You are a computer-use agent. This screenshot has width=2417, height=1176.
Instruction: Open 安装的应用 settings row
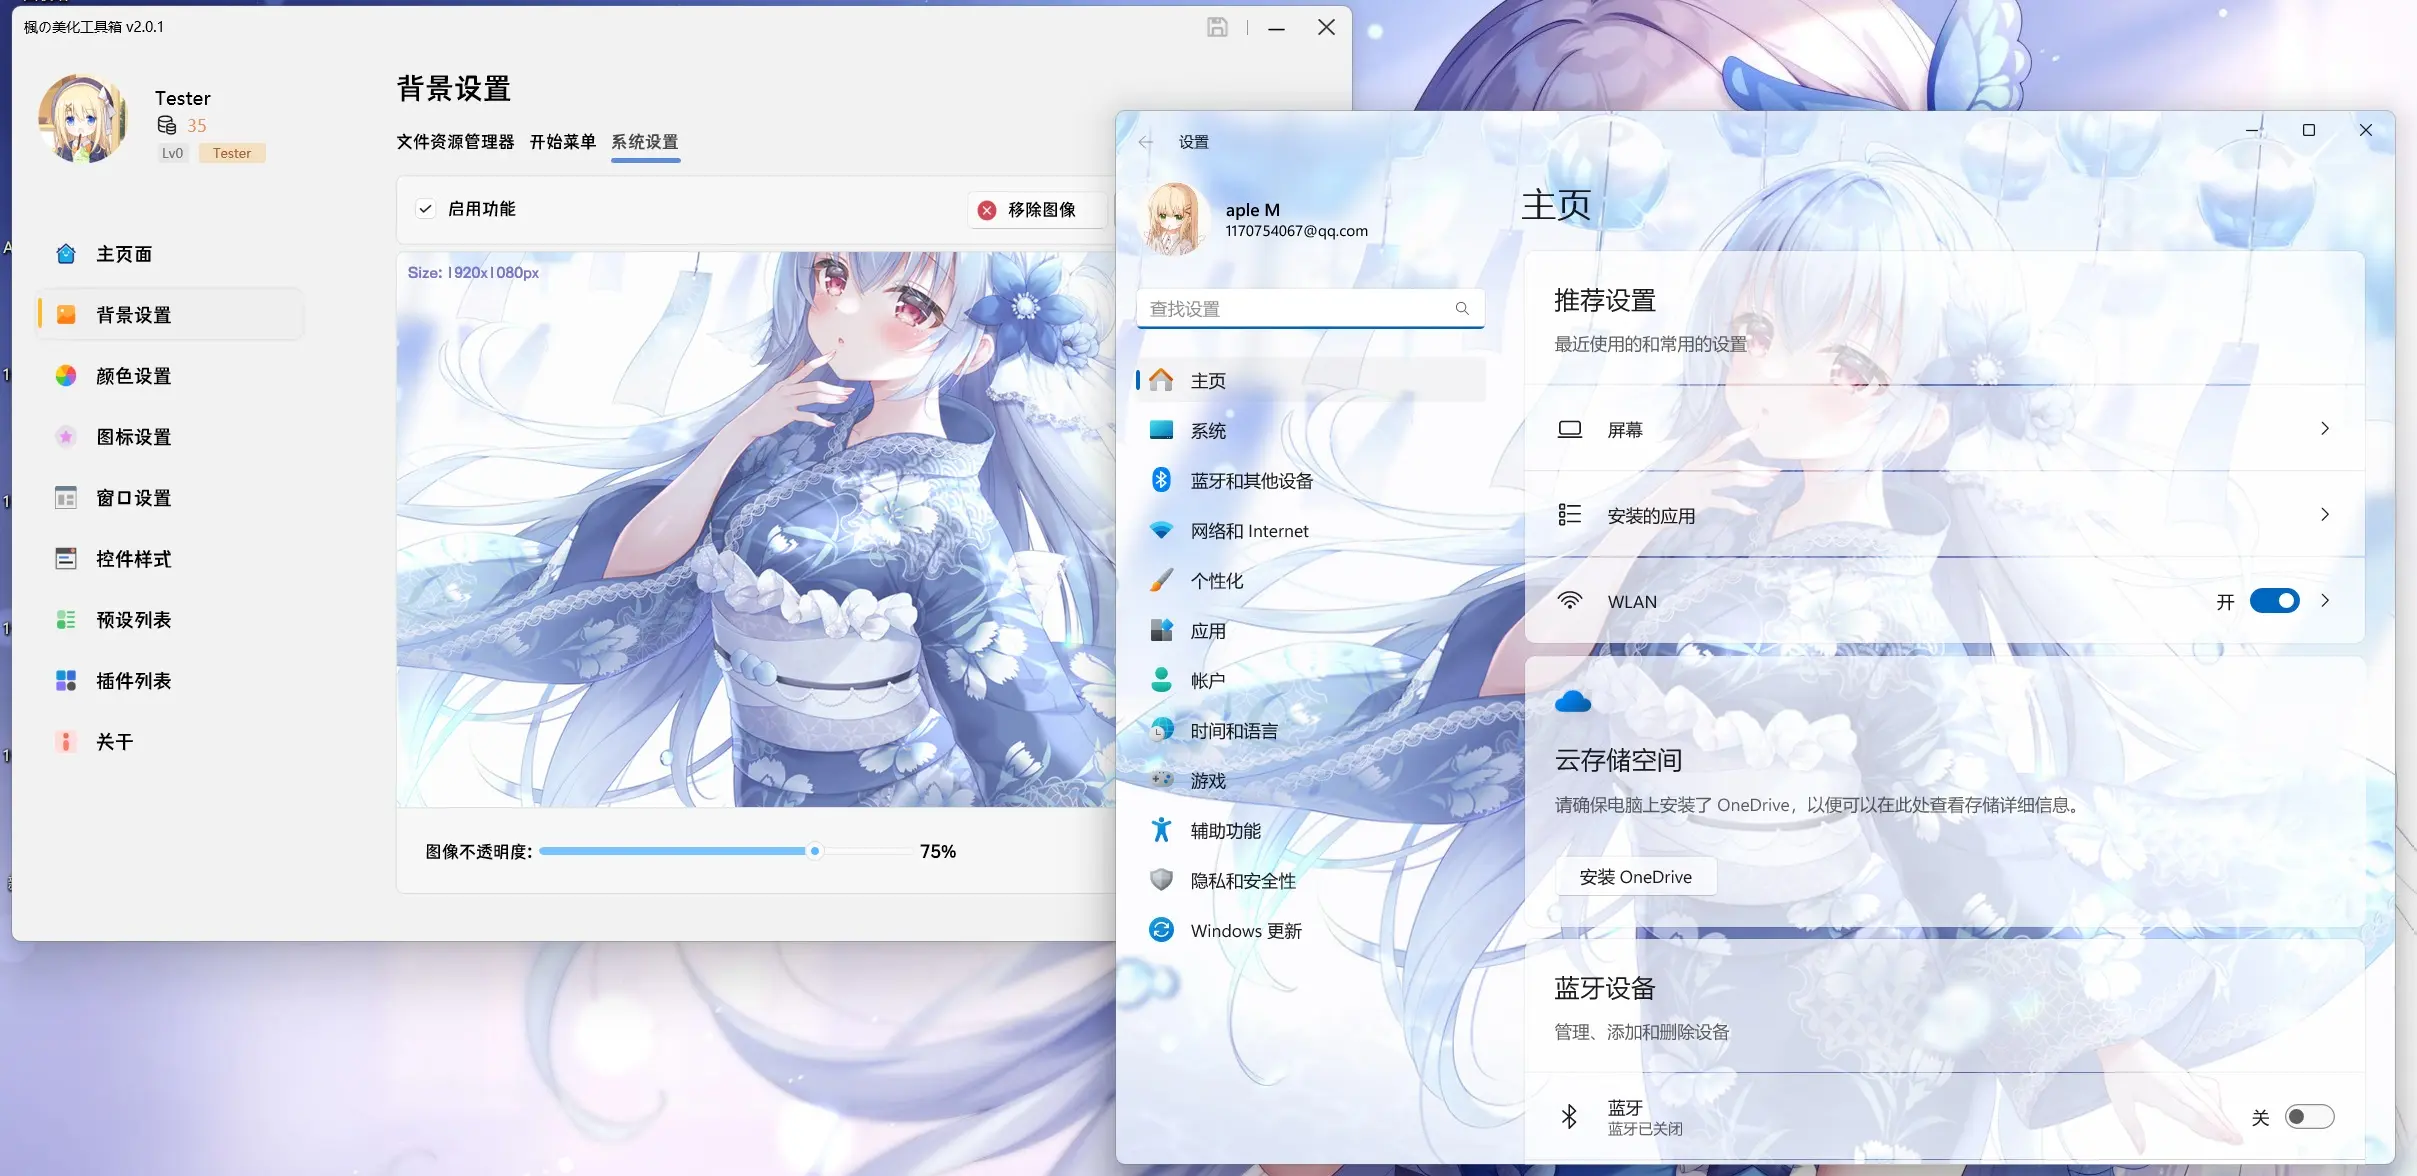(x=1944, y=515)
